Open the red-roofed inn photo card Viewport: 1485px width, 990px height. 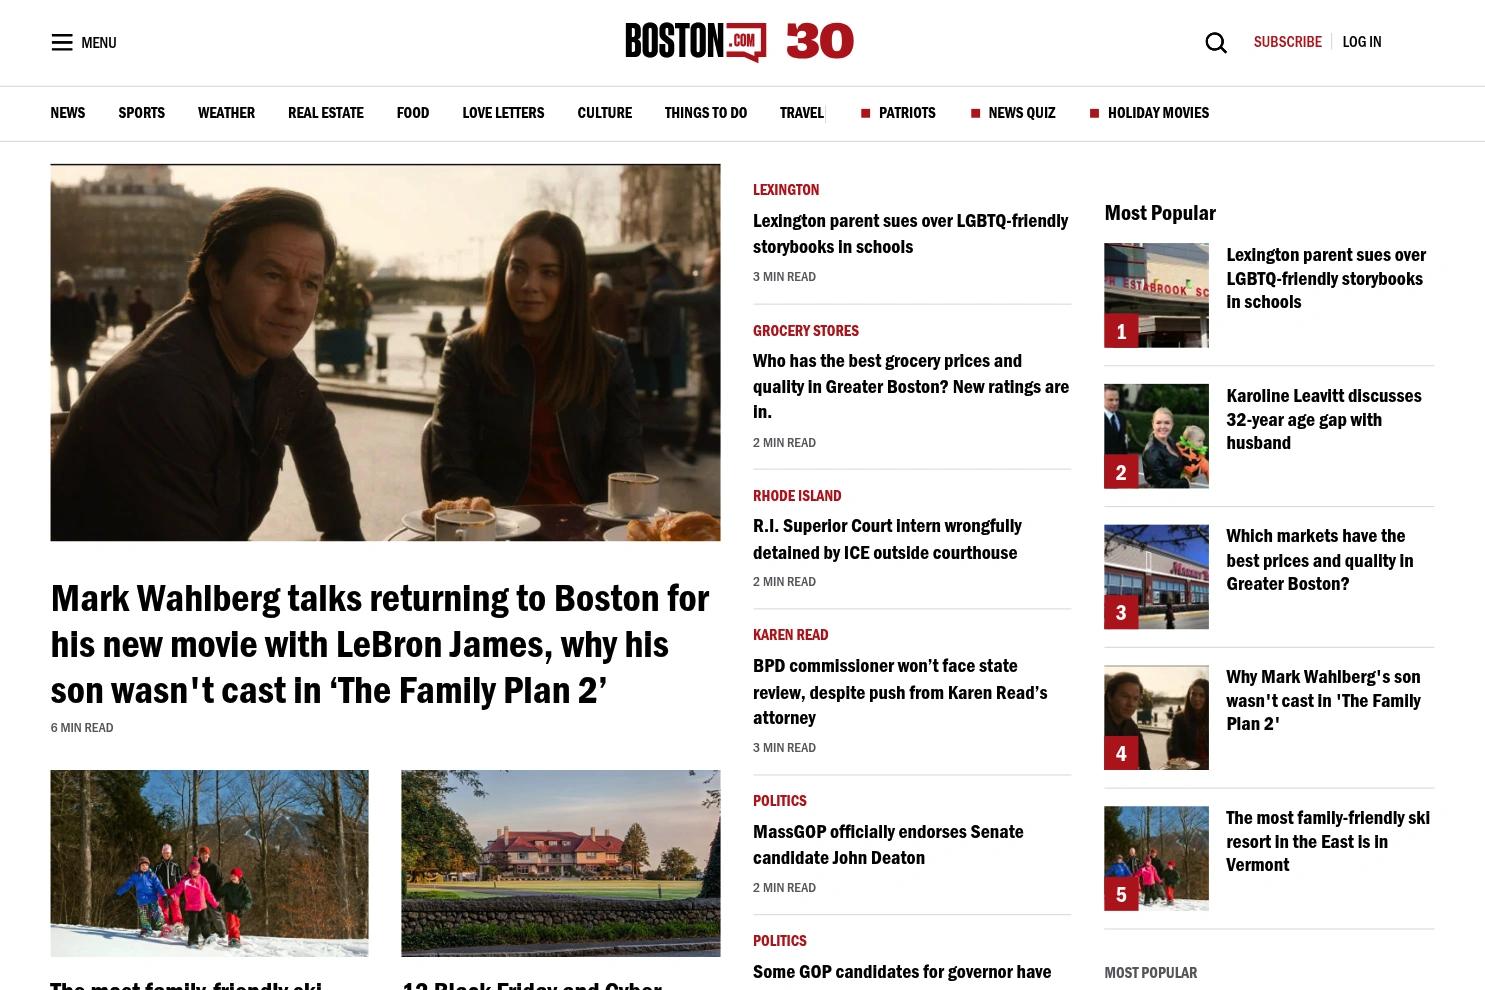pos(560,863)
